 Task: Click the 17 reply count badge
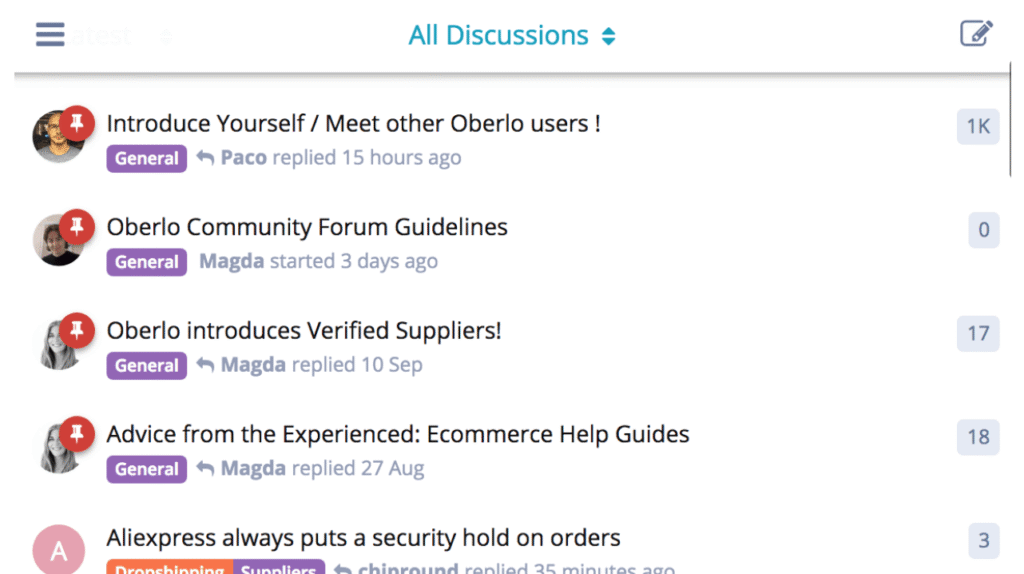tap(978, 333)
